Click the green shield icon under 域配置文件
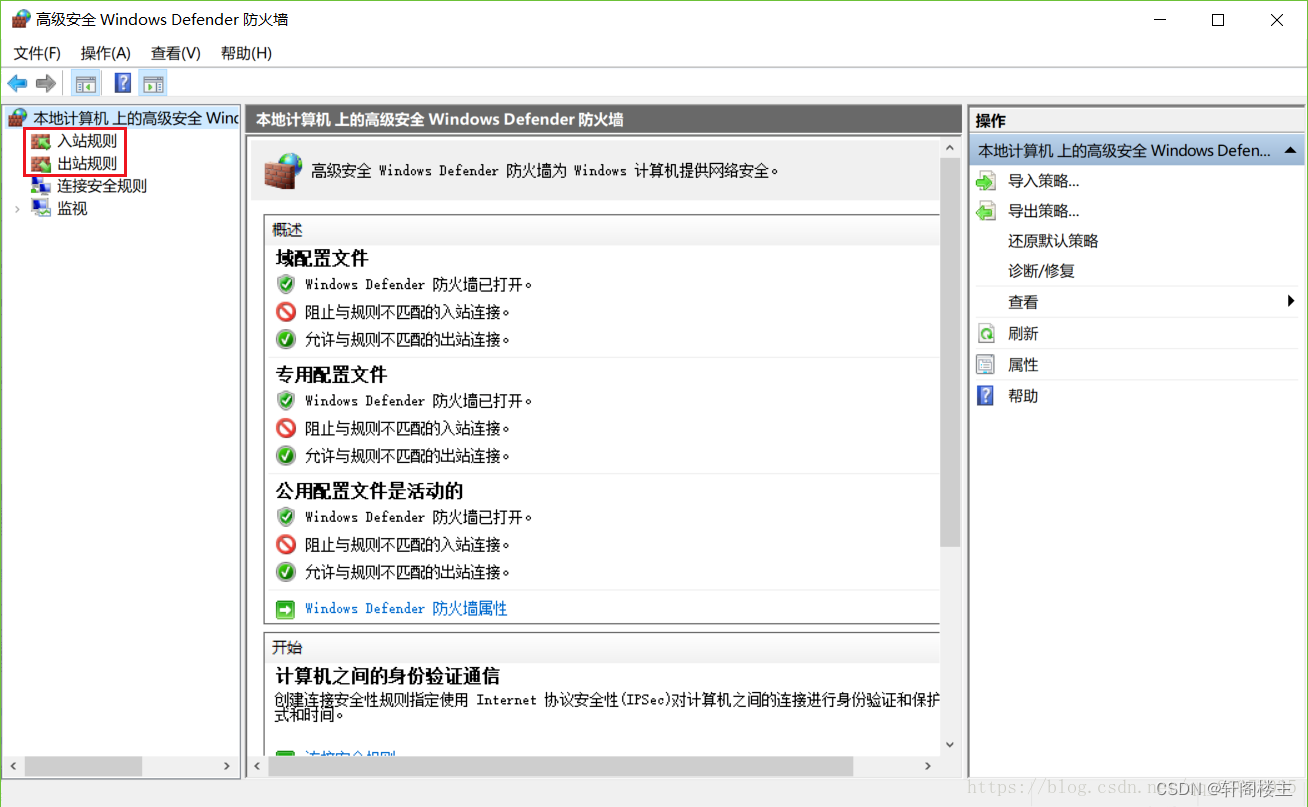This screenshot has height=807, width=1308. pyautogui.click(x=286, y=284)
